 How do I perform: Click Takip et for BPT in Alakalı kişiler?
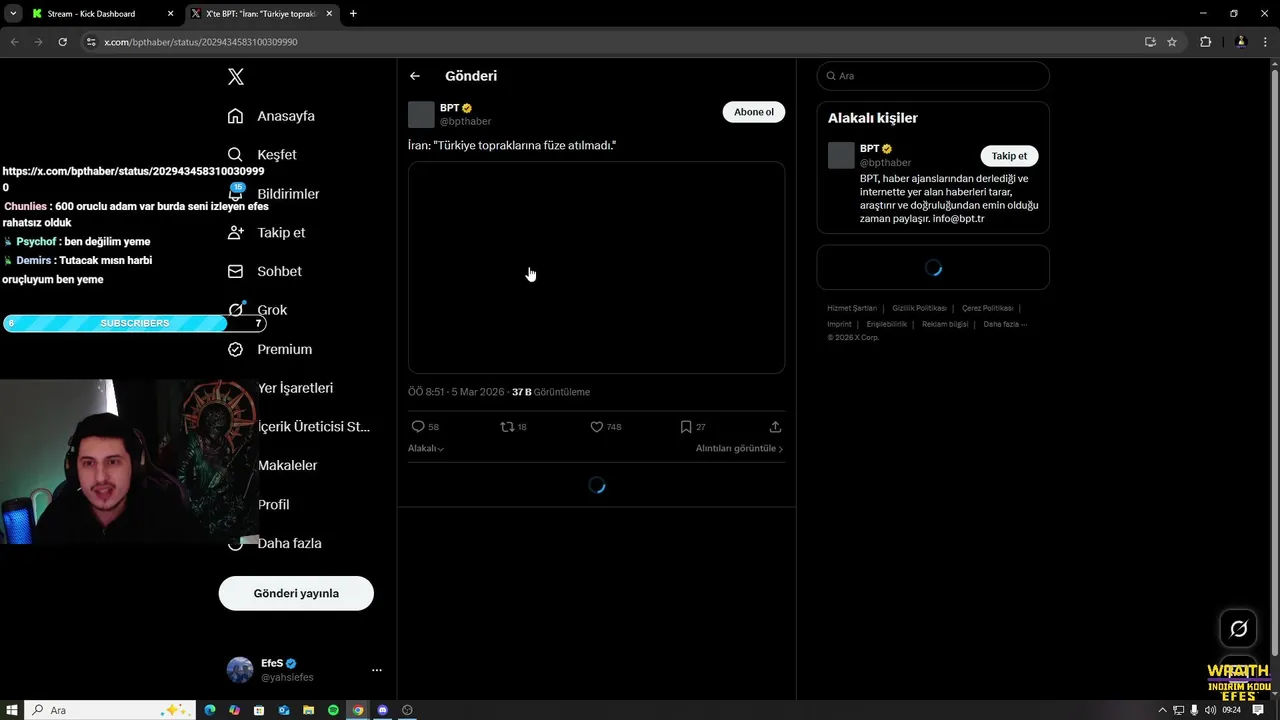point(1009,156)
